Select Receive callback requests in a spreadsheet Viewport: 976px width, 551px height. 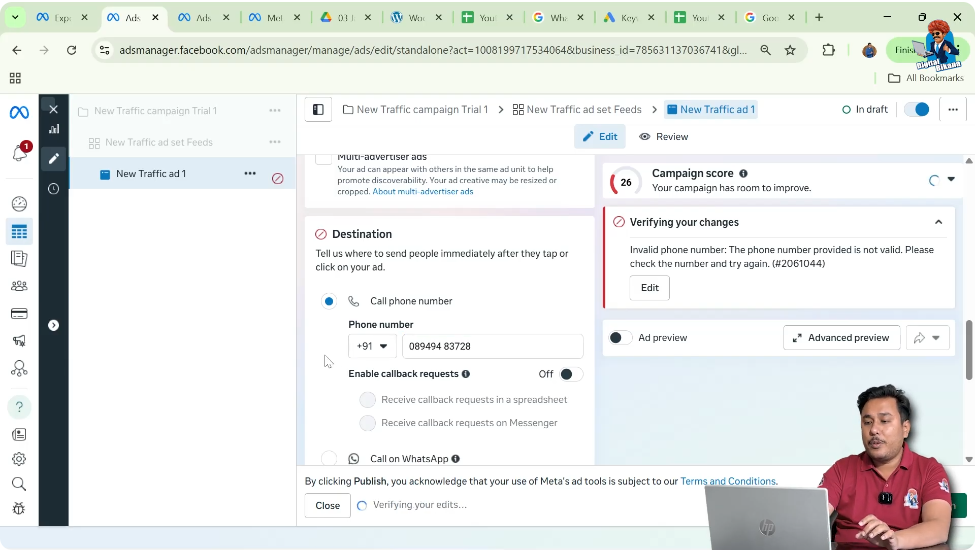pyautogui.click(x=368, y=400)
